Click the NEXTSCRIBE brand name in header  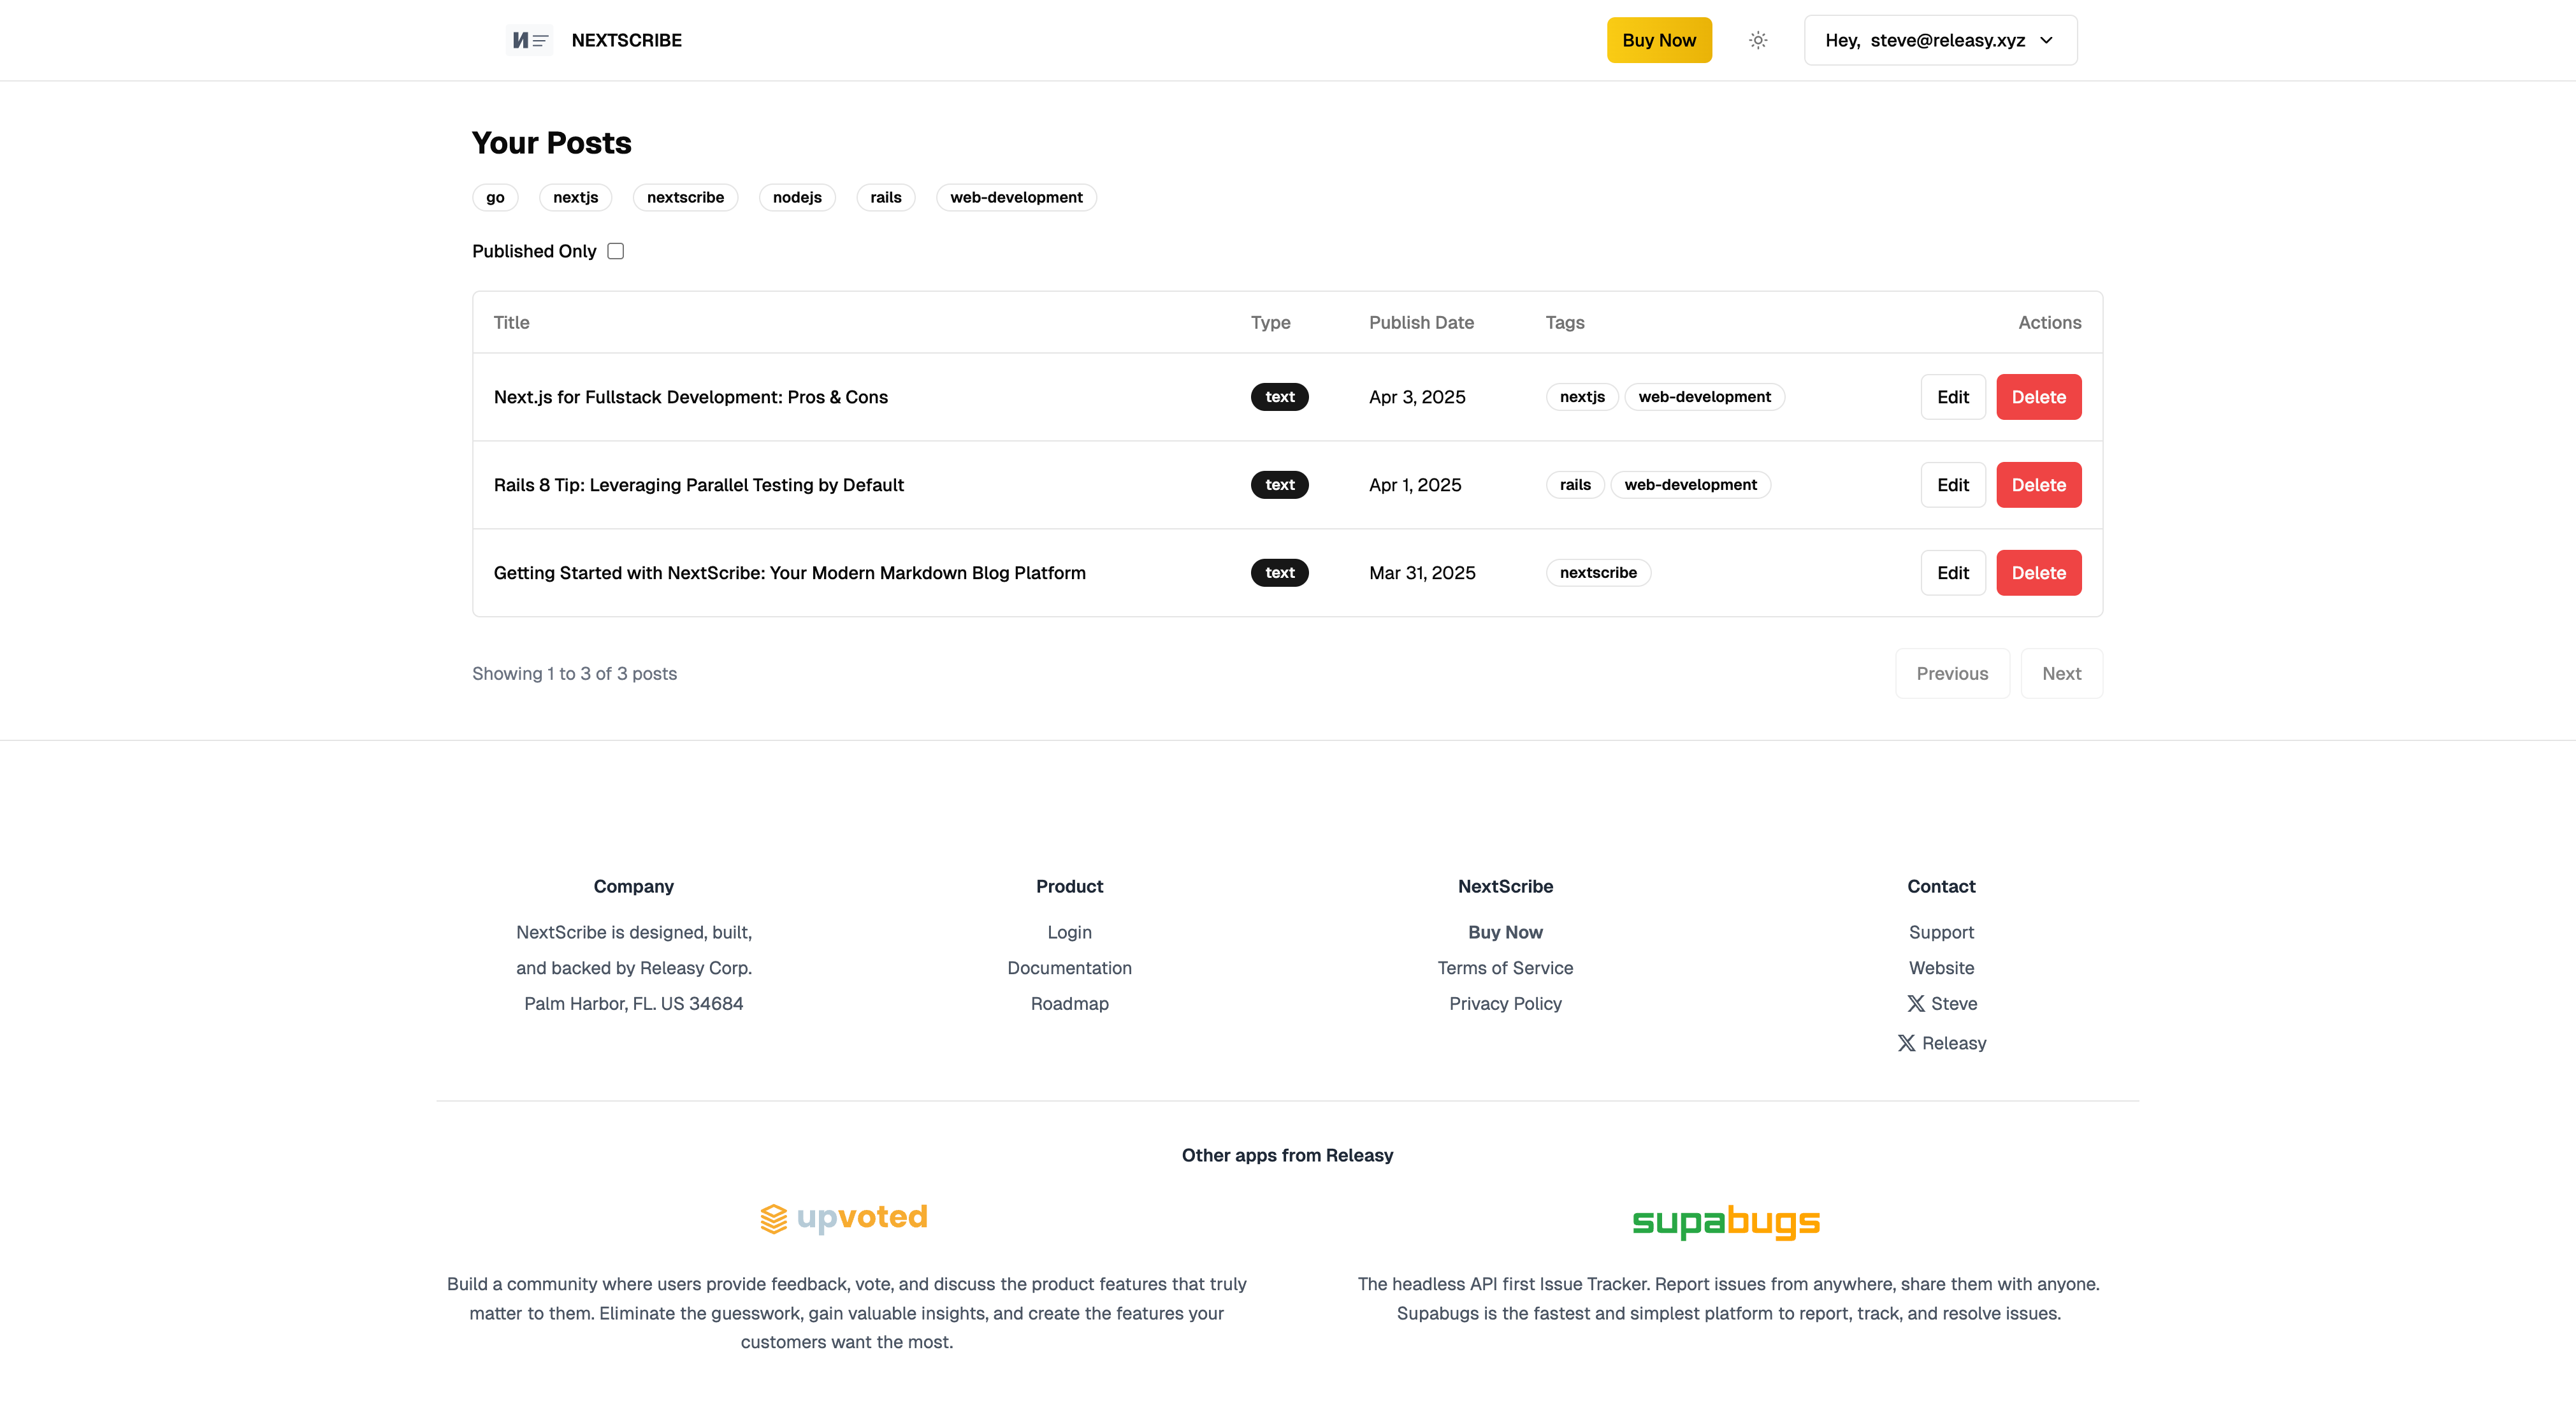point(626,40)
